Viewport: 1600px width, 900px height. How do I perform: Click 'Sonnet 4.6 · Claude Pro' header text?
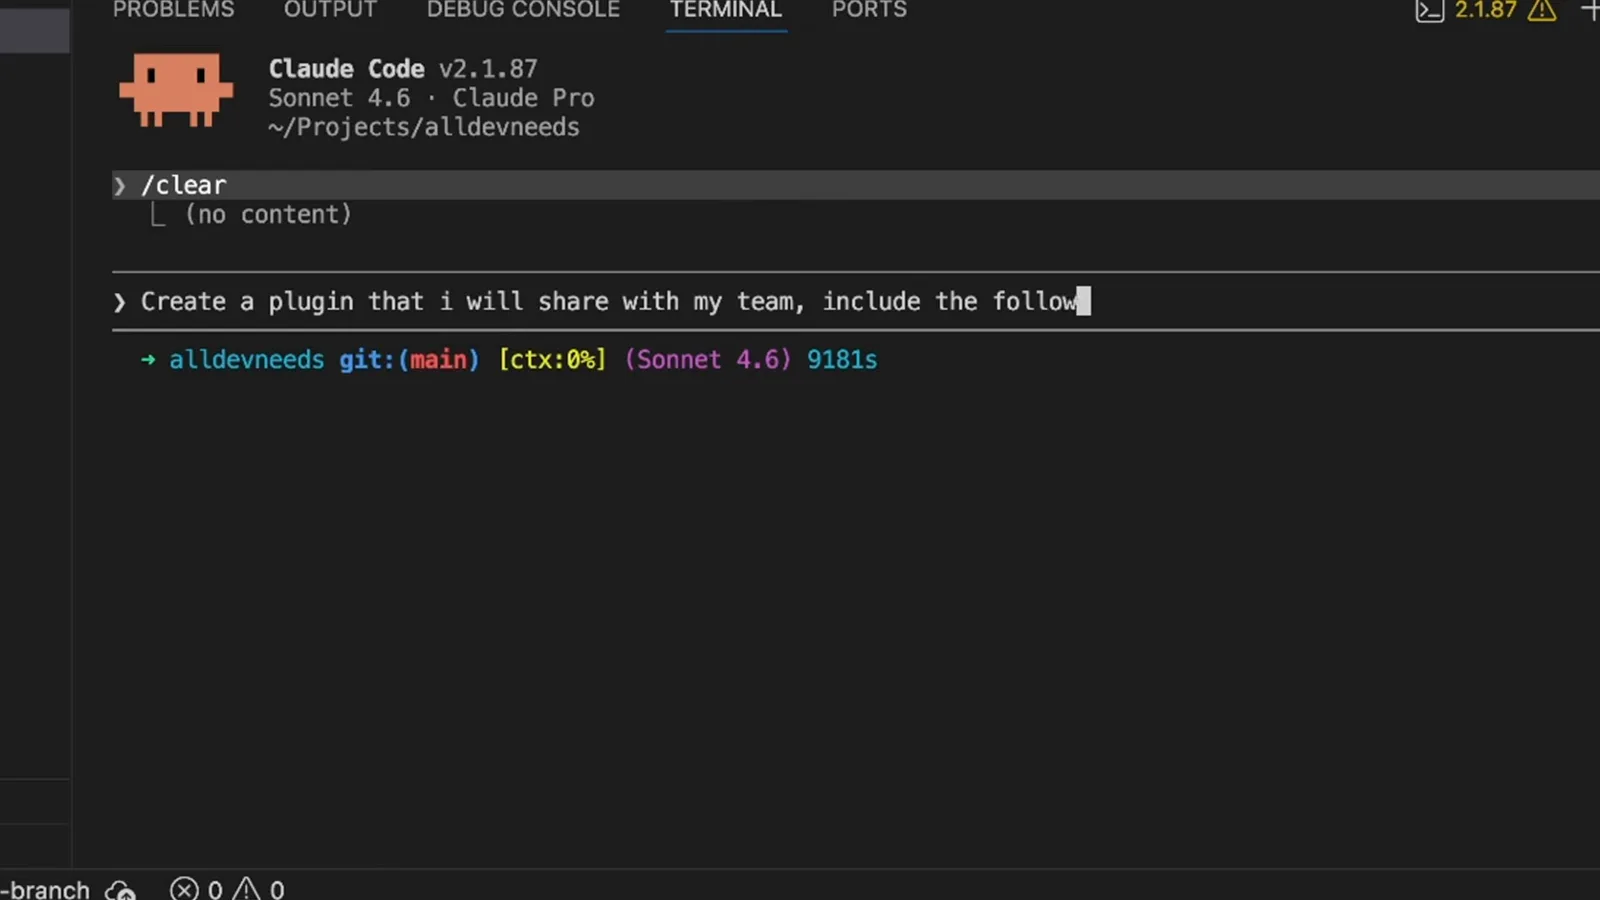point(431,98)
